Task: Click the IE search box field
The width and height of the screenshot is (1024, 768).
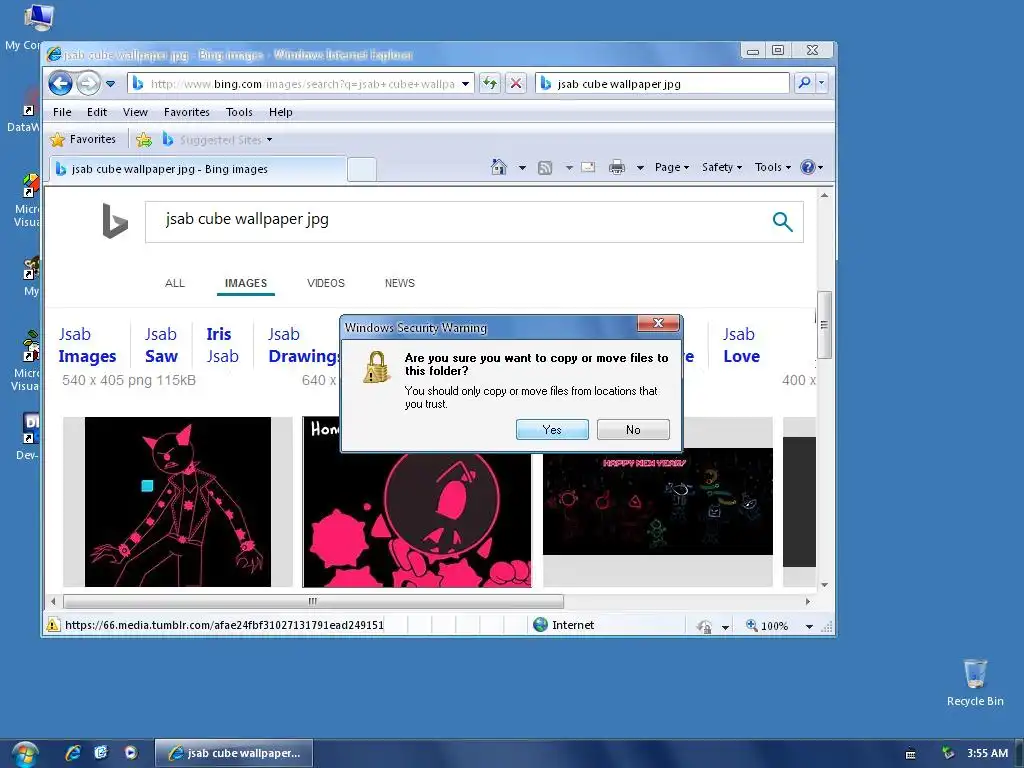Action: pyautogui.click(x=662, y=84)
